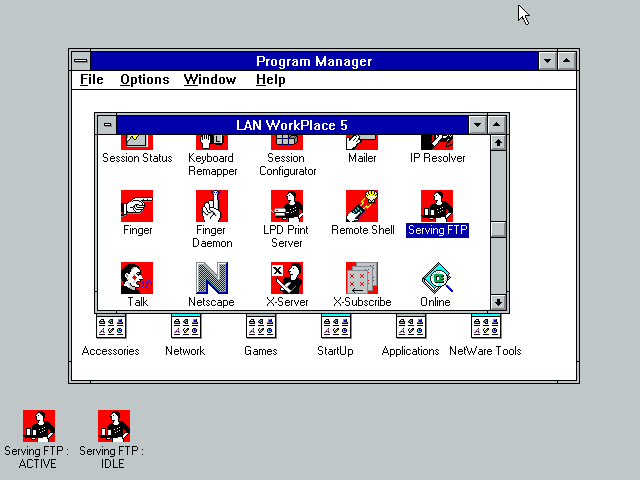
Task: Open the Help menu
Action: (270, 80)
